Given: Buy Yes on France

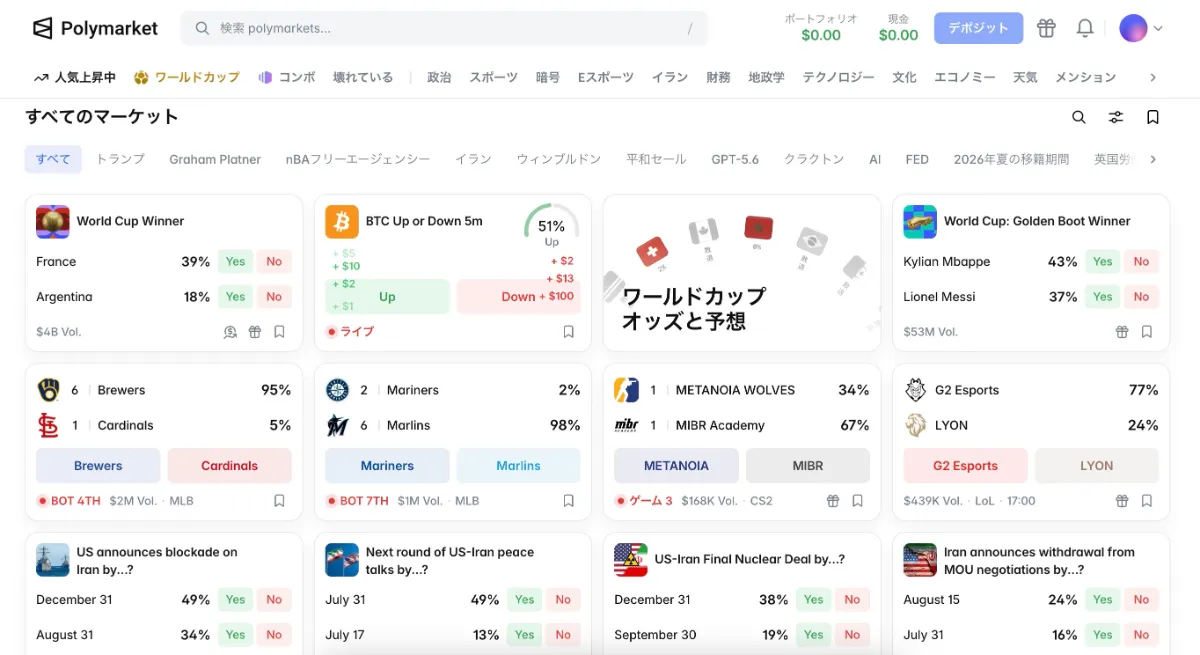Looking at the screenshot, I should tap(235, 262).
